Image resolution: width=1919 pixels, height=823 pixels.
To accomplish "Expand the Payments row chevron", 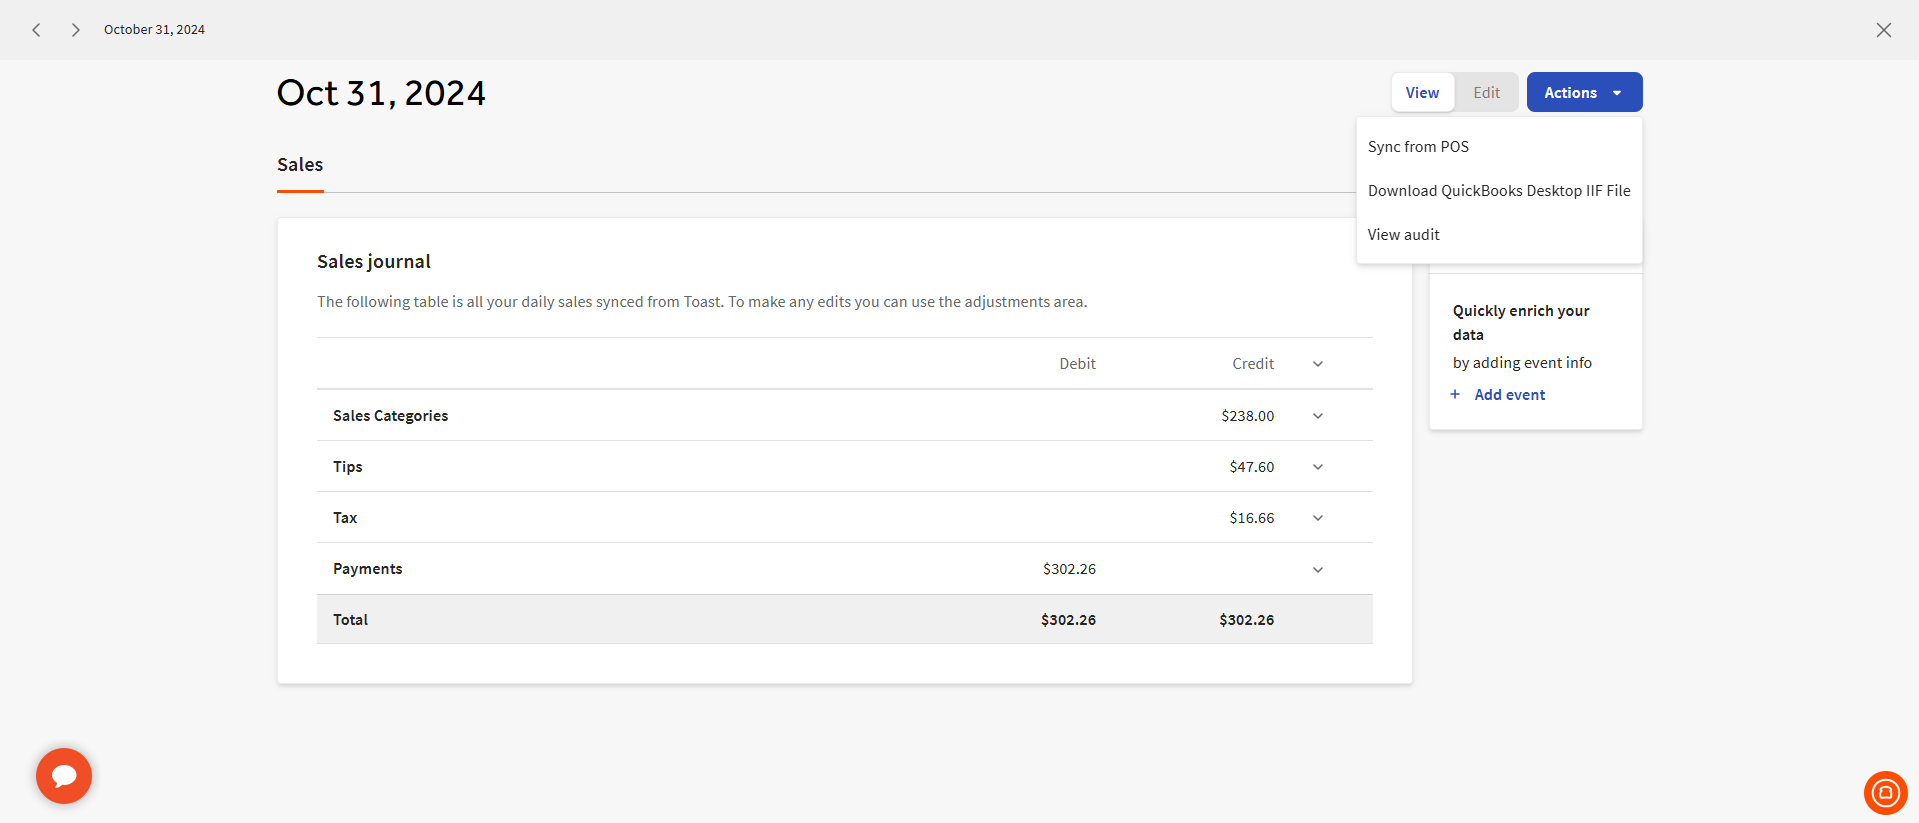I will pyautogui.click(x=1317, y=570).
